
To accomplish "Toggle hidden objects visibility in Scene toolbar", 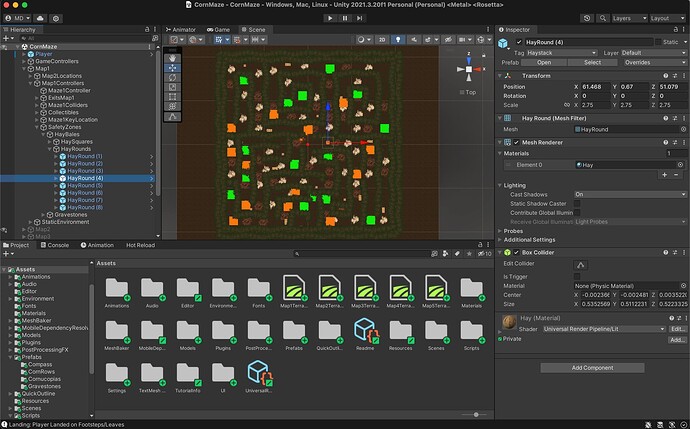I will pos(448,40).
